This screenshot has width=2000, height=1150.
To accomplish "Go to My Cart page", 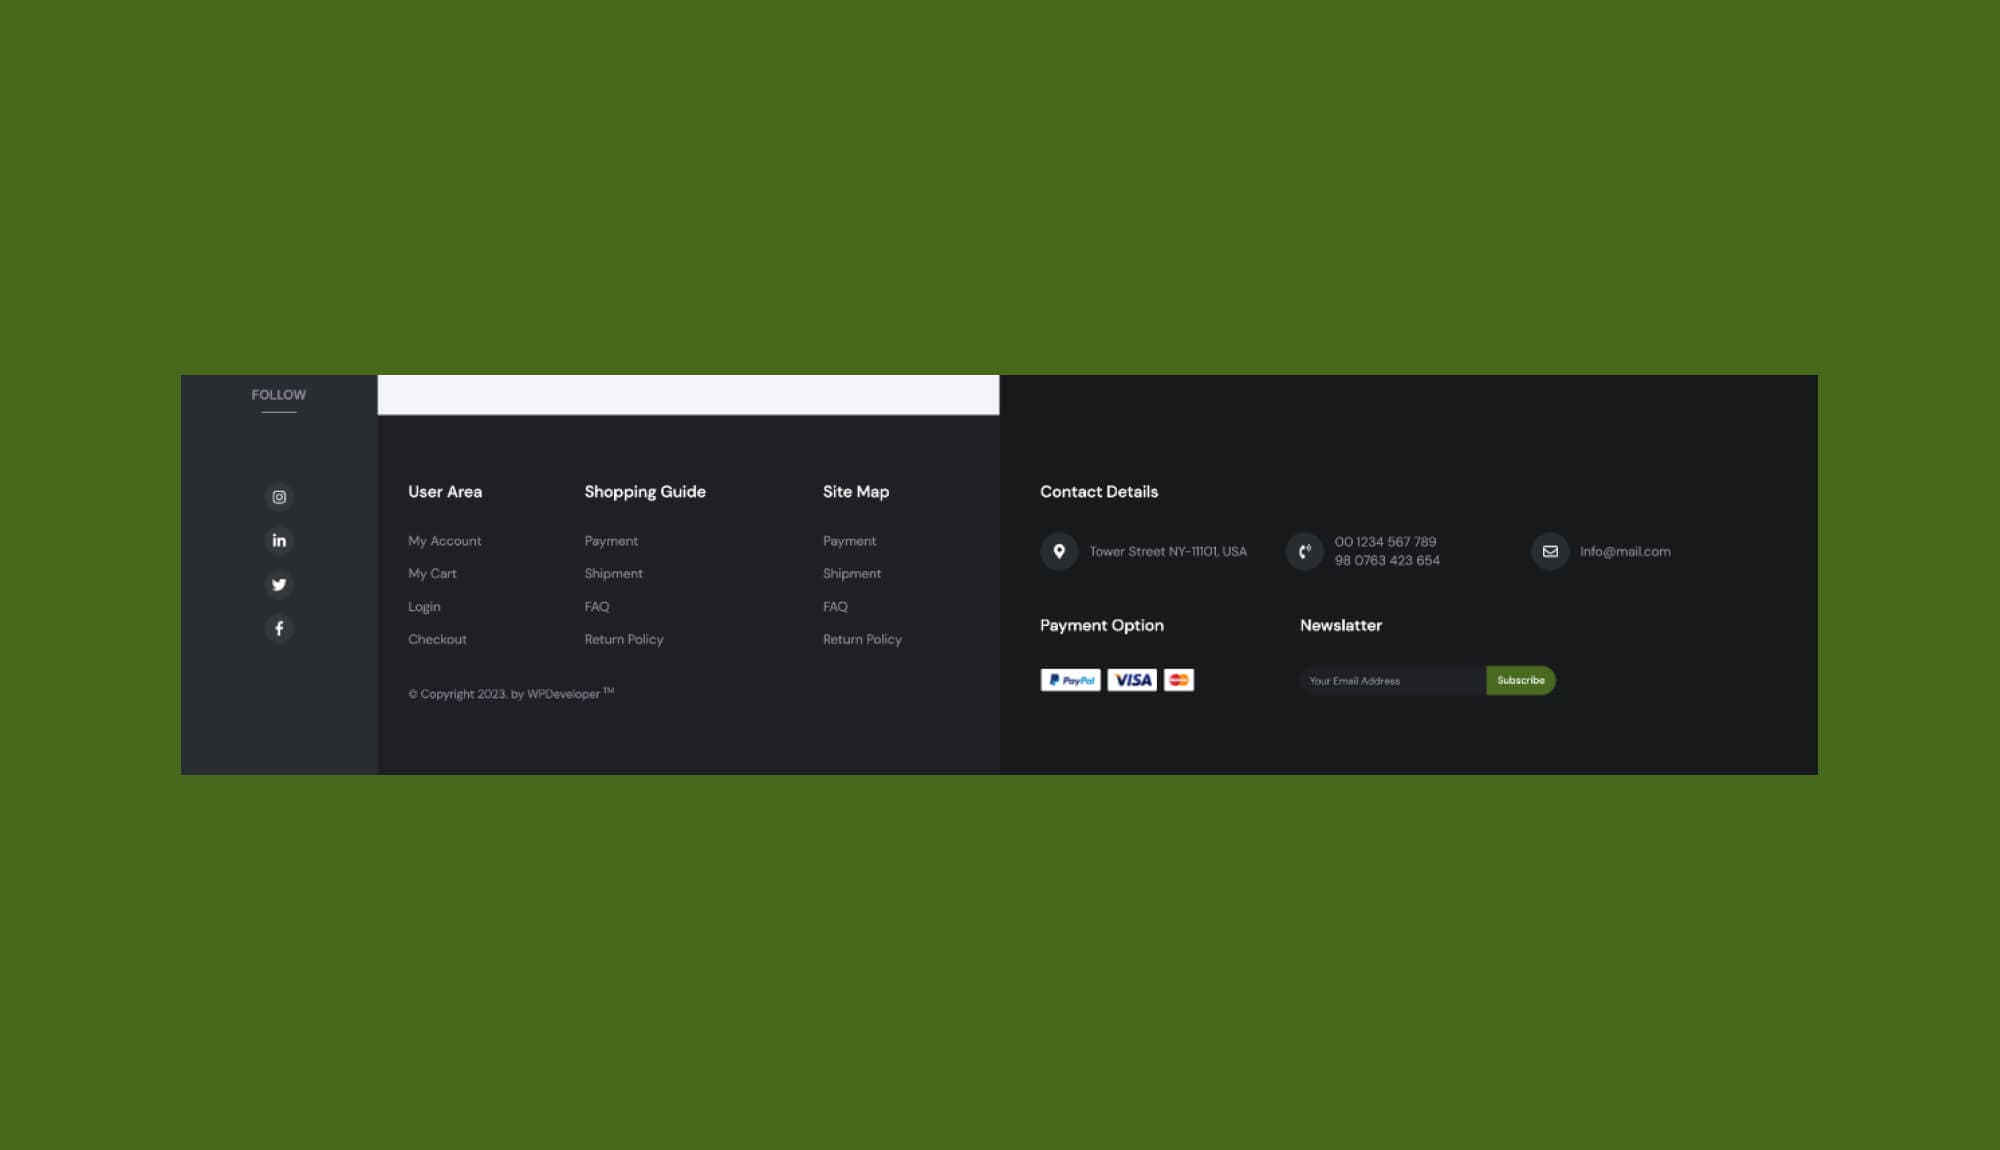I will click(431, 573).
